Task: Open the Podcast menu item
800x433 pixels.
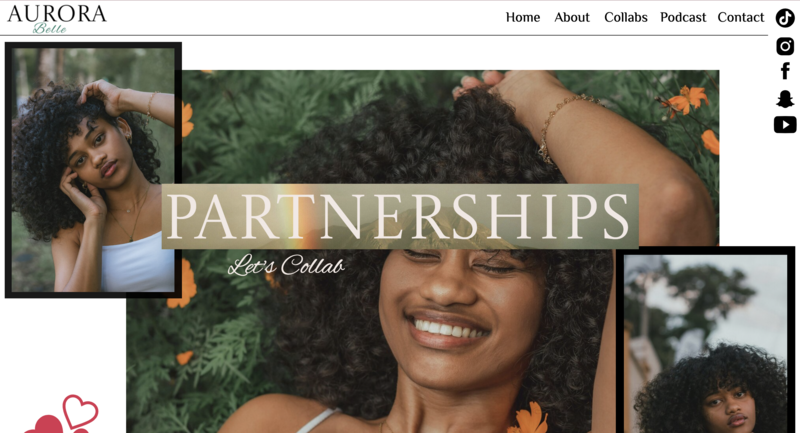Action: coord(683,17)
